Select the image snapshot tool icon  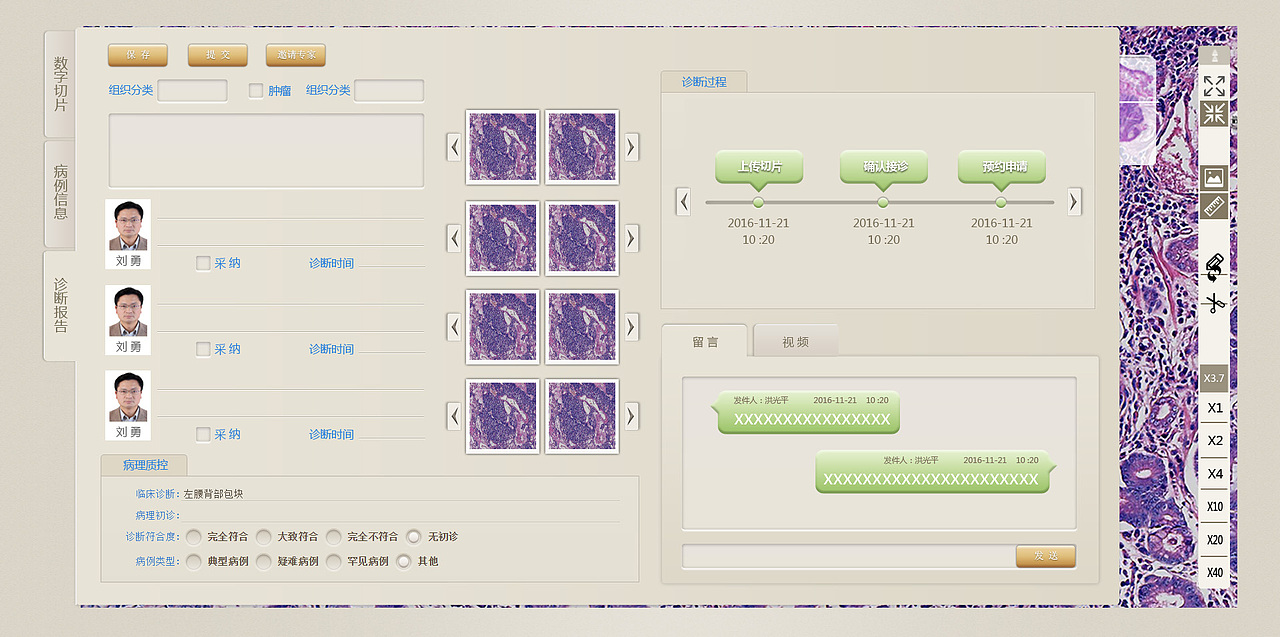click(1214, 178)
